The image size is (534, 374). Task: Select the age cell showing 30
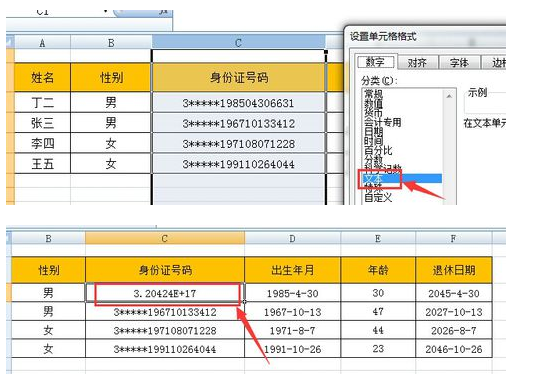pos(378,293)
